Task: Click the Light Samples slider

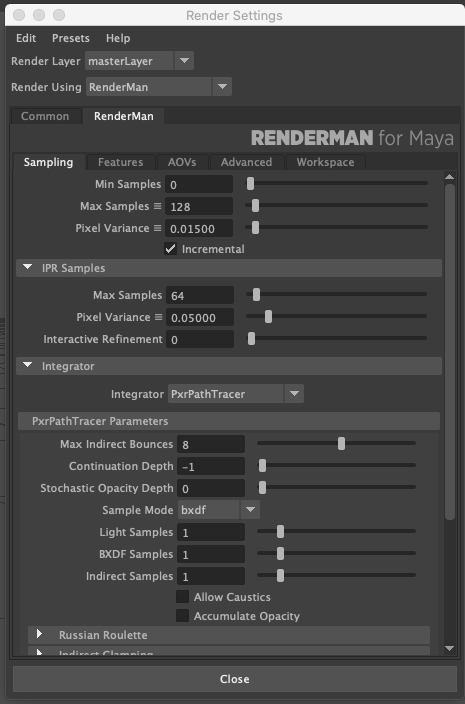Action: pos(336,532)
